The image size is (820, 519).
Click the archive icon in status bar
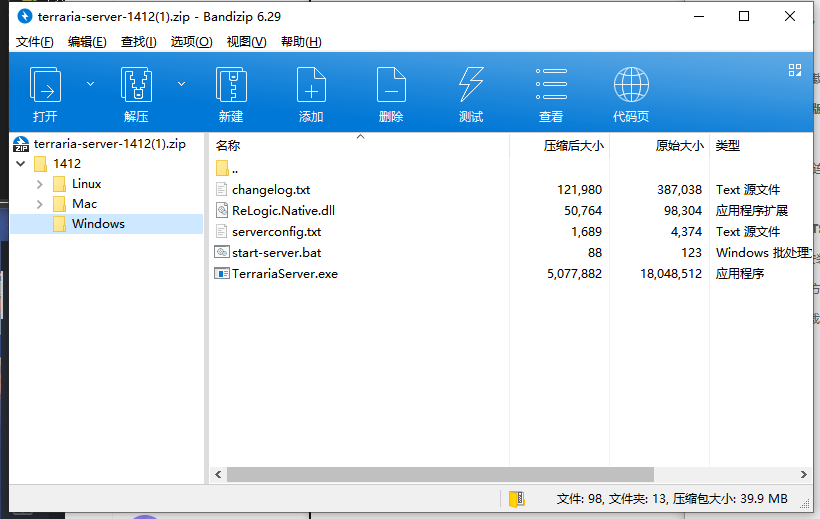pyautogui.click(x=517, y=499)
